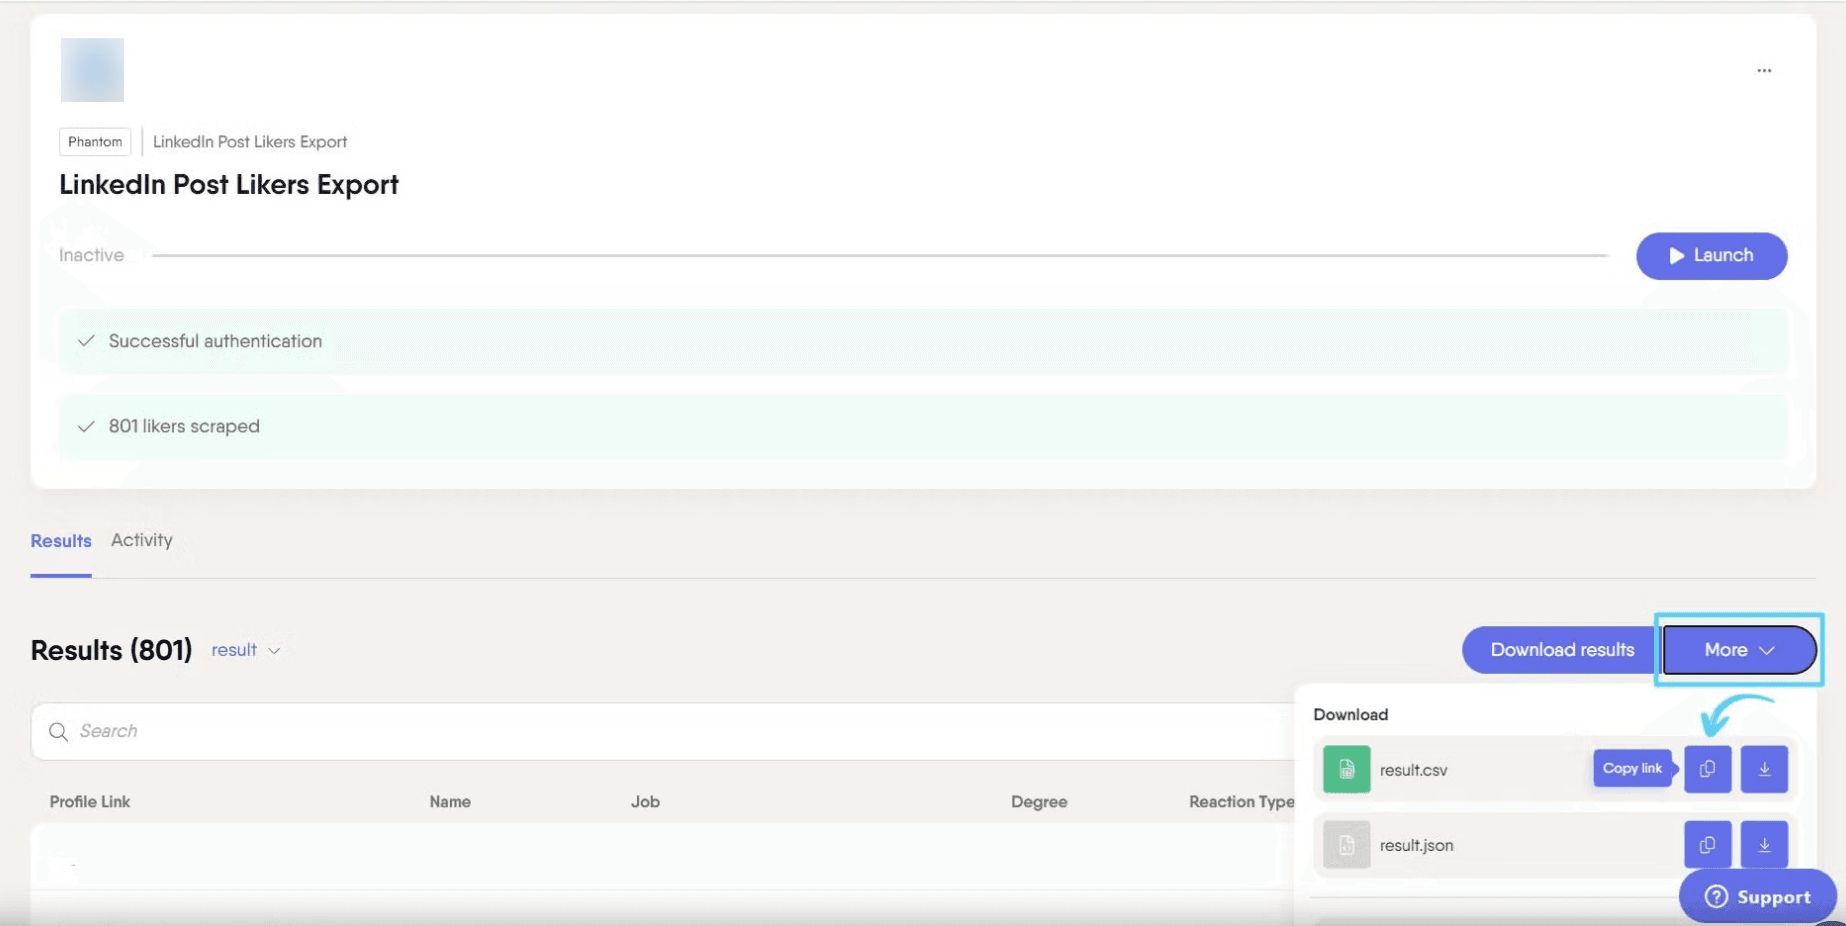Switch to the Results tab
Screen dimensions: 1846x926
pyautogui.click(x=61, y=541)
